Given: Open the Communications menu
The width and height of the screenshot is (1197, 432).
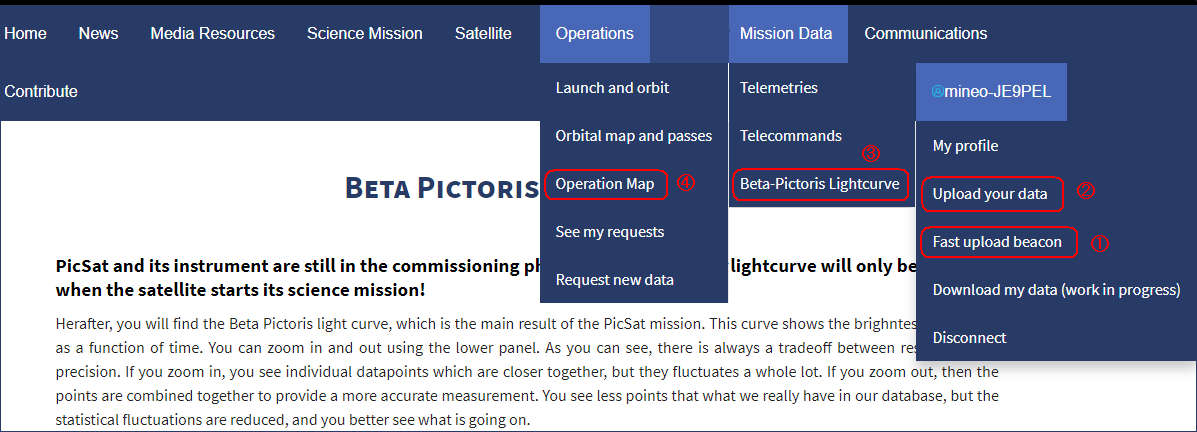Looking at the screenshot, I should click(x=925, y=34).
